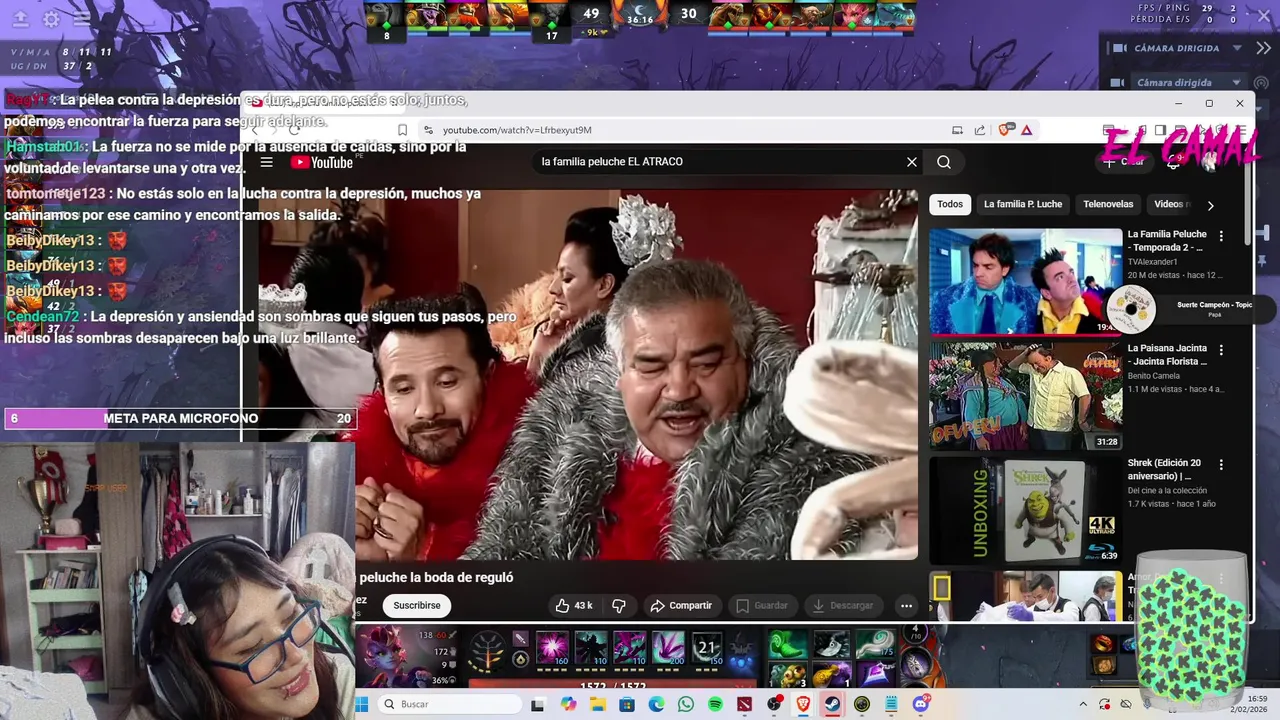The image size is (1280, 720).
Task: Dislike the video with thumbs down
Action: (619, 605)
